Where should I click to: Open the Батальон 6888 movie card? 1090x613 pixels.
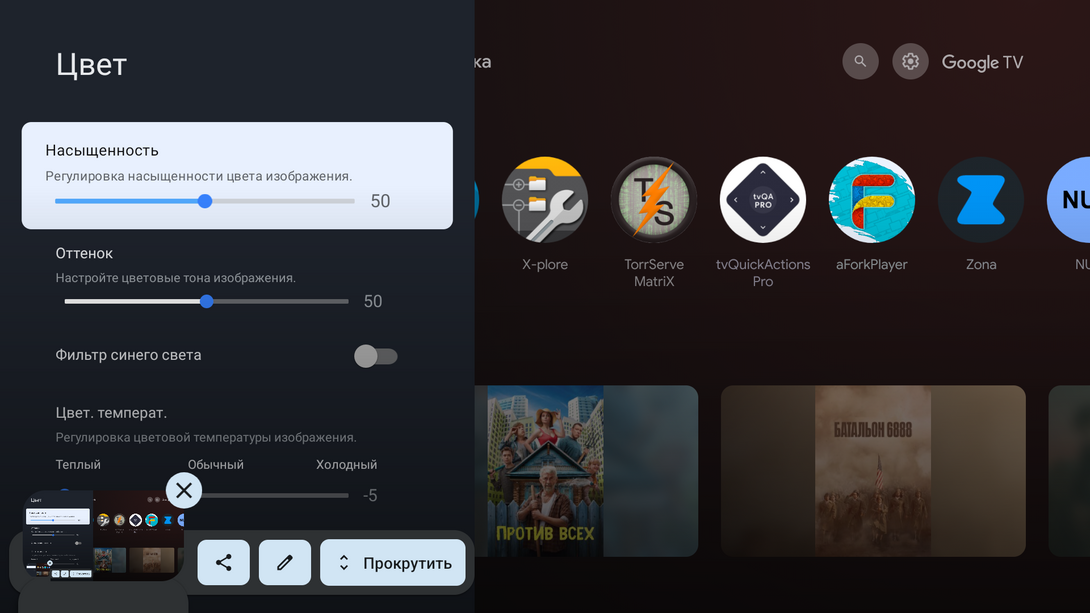[x=873, y=470]
